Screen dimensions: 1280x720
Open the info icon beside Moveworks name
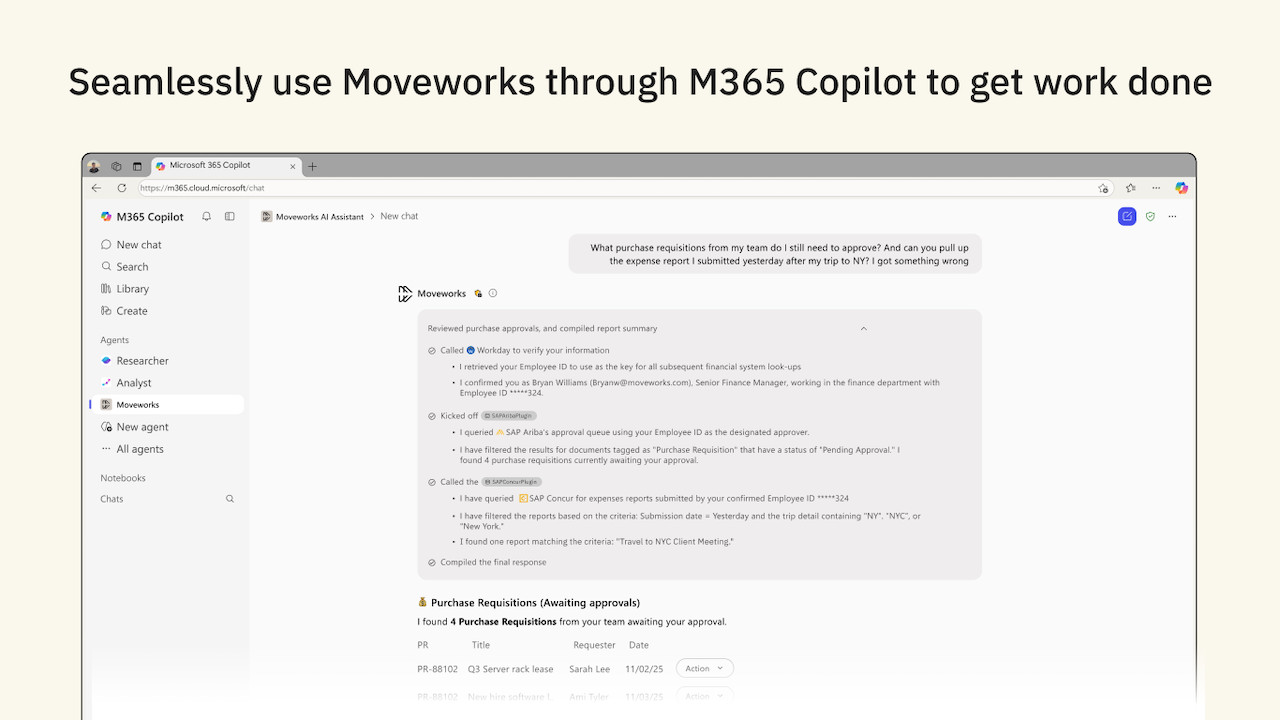(x=493, y=294)
